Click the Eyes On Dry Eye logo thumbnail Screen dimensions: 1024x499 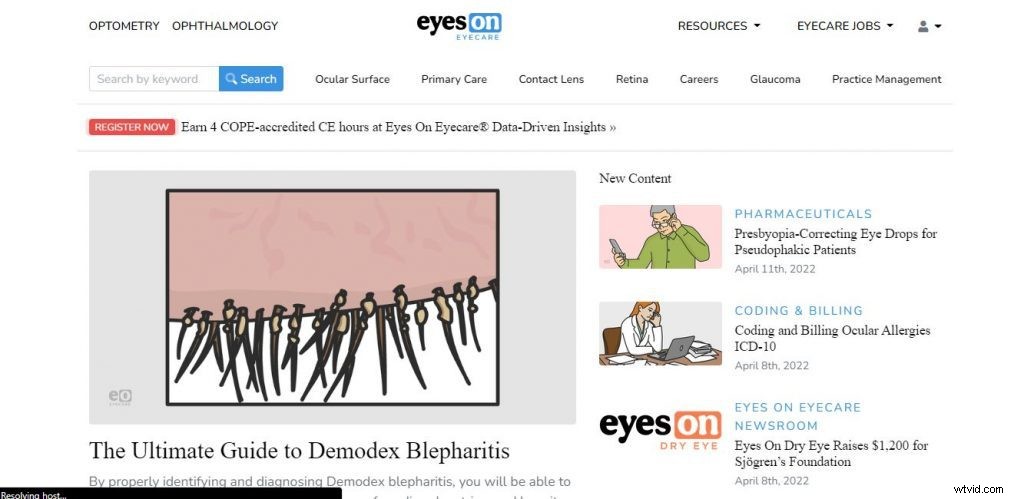point(660,430)
